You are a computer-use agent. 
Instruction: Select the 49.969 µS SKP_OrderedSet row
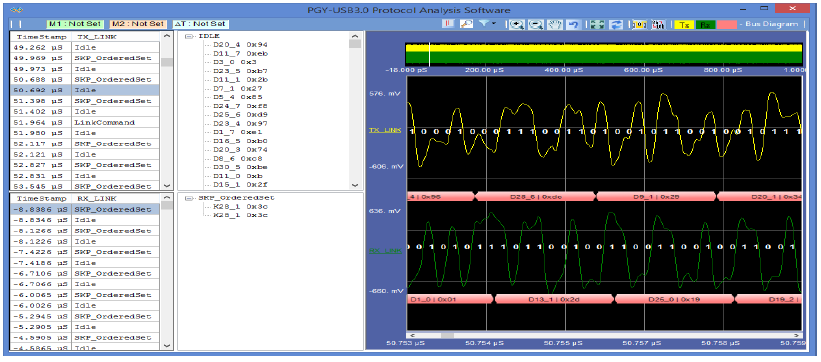click(x=84, y=58)
